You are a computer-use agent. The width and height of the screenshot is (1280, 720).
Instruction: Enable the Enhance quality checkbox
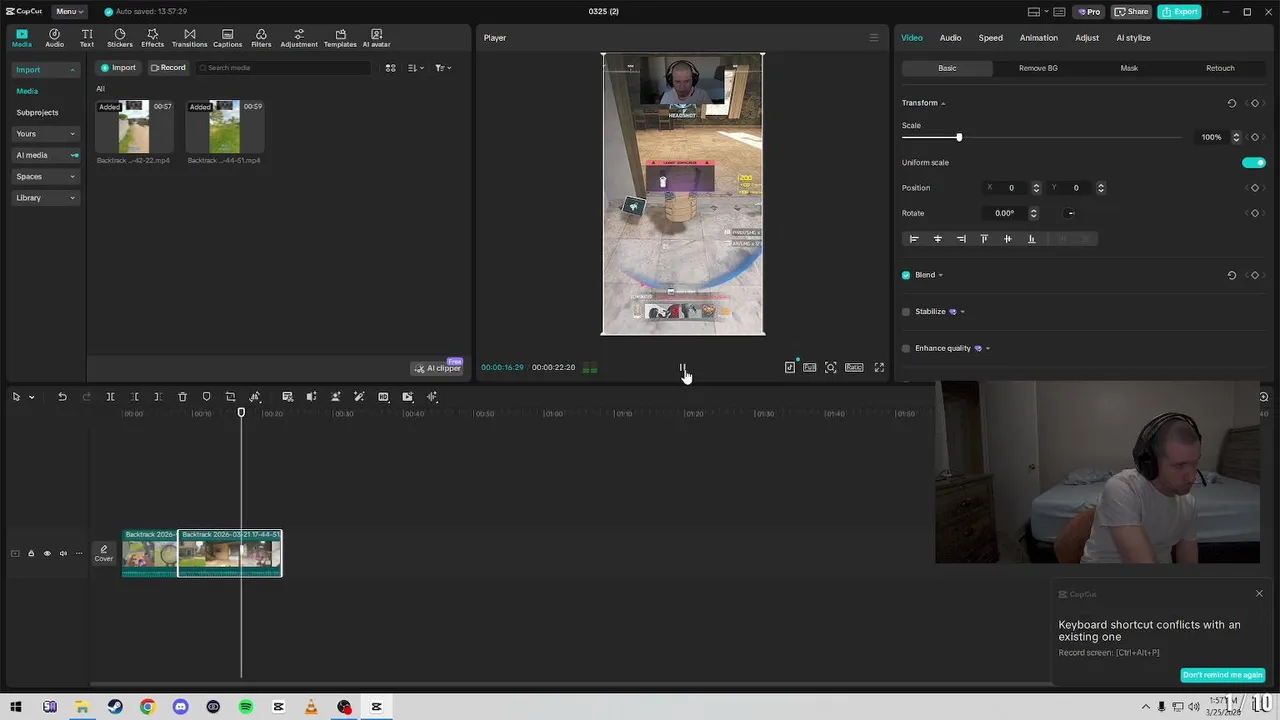tap(906, 348)
